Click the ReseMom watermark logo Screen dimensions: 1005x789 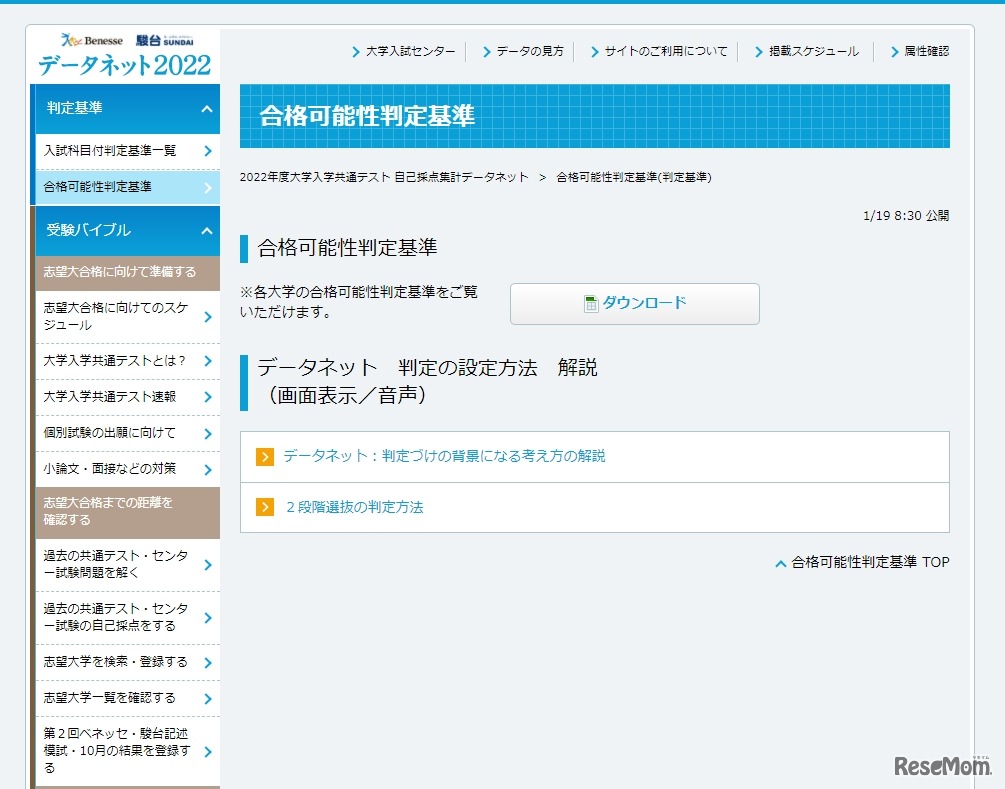tap(941, 766)
